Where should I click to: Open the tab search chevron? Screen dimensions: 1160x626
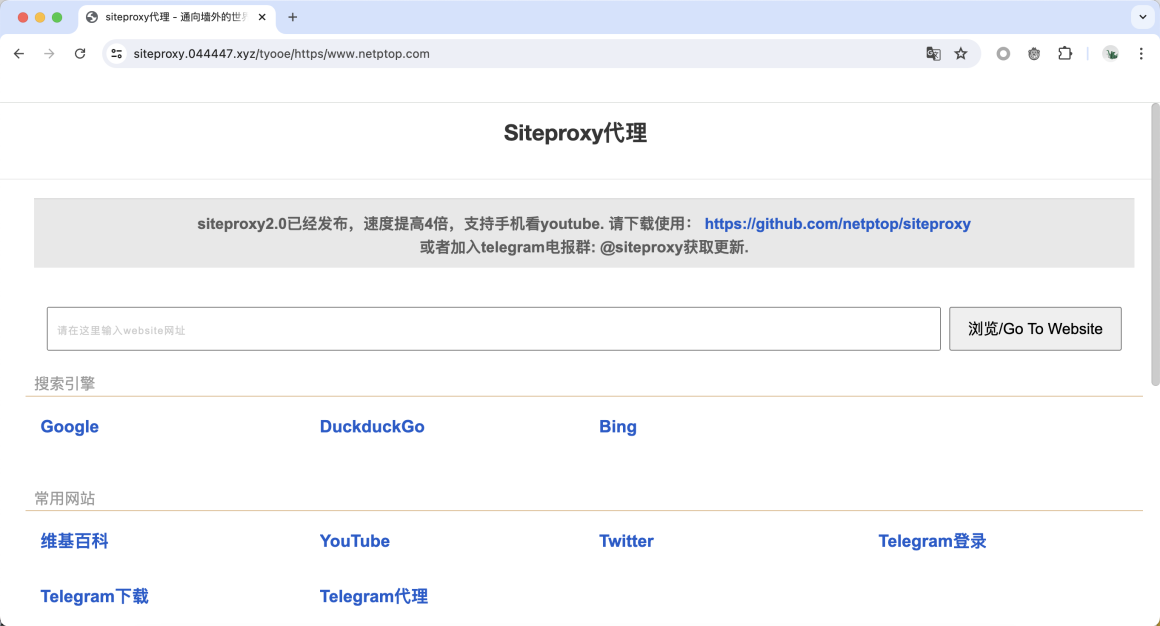1142,17
